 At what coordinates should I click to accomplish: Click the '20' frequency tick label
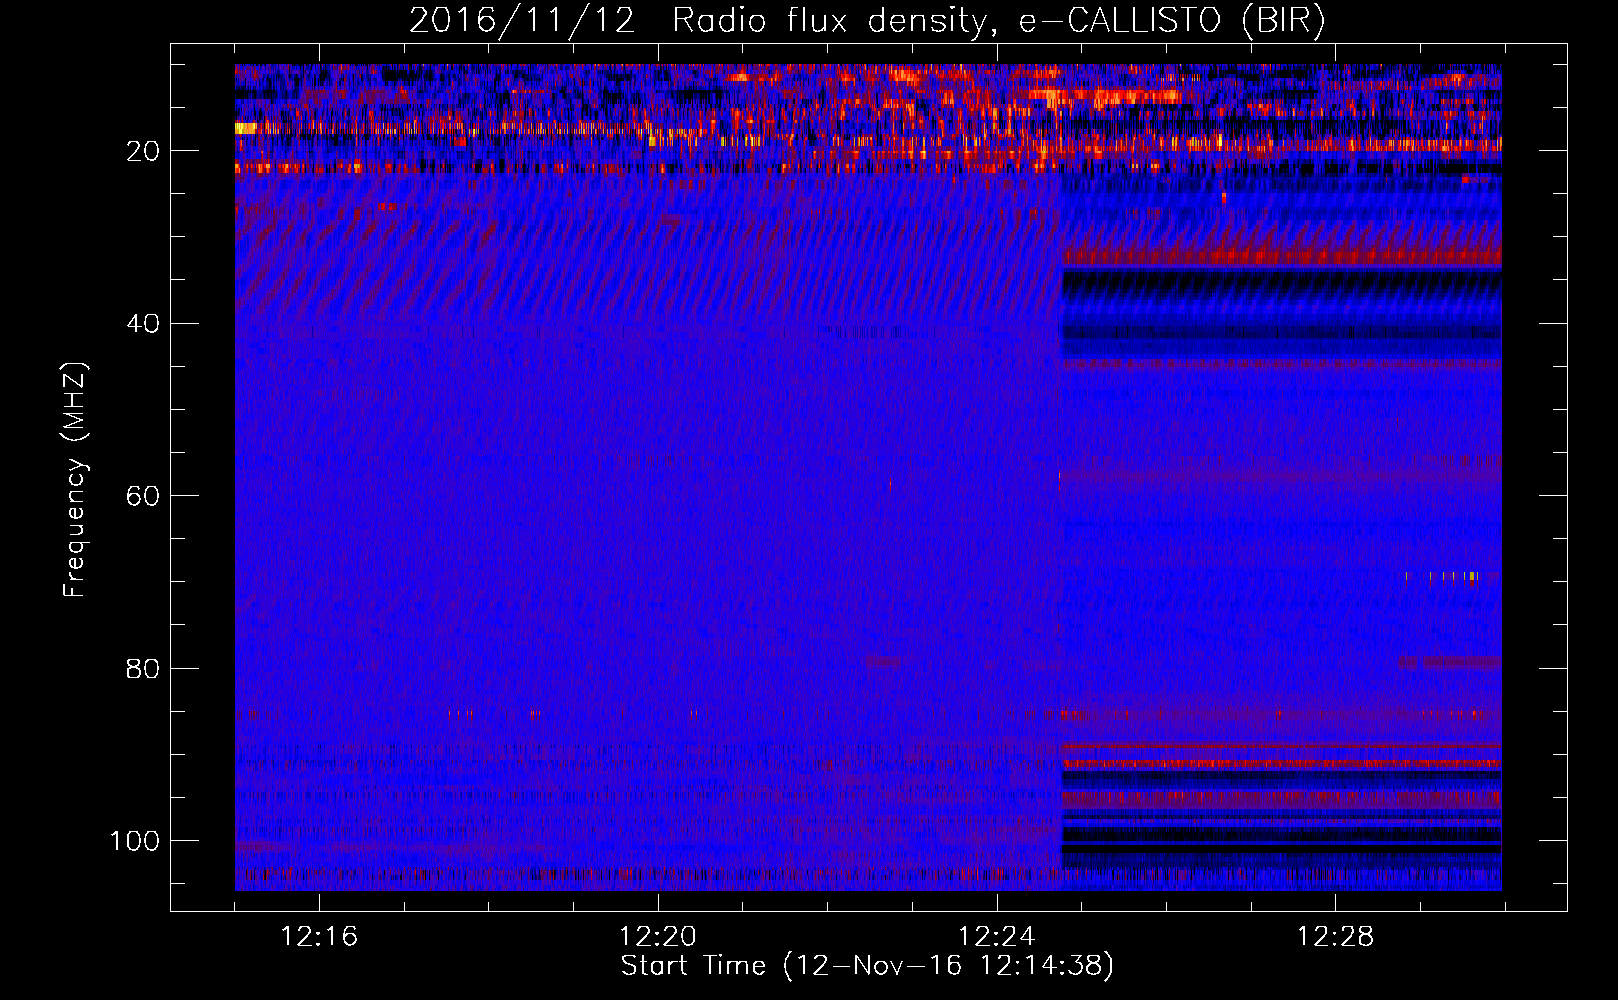click(x=144, y=152)
